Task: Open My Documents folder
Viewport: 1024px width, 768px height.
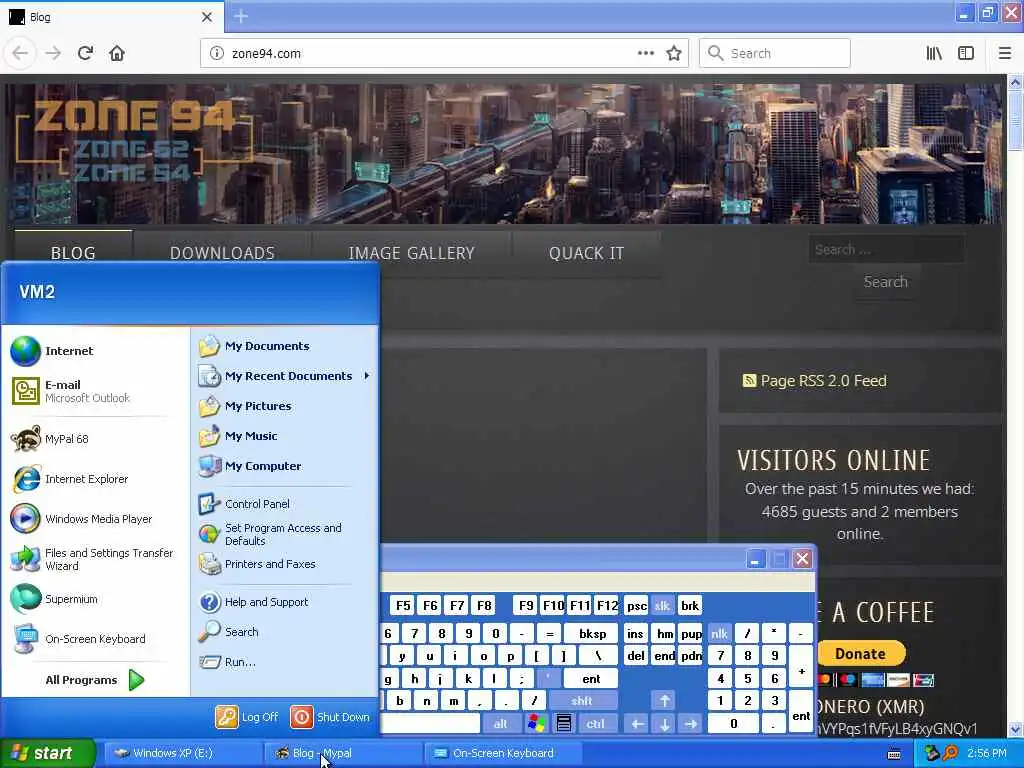Action: pyautogui.click(x=285, y=346)
